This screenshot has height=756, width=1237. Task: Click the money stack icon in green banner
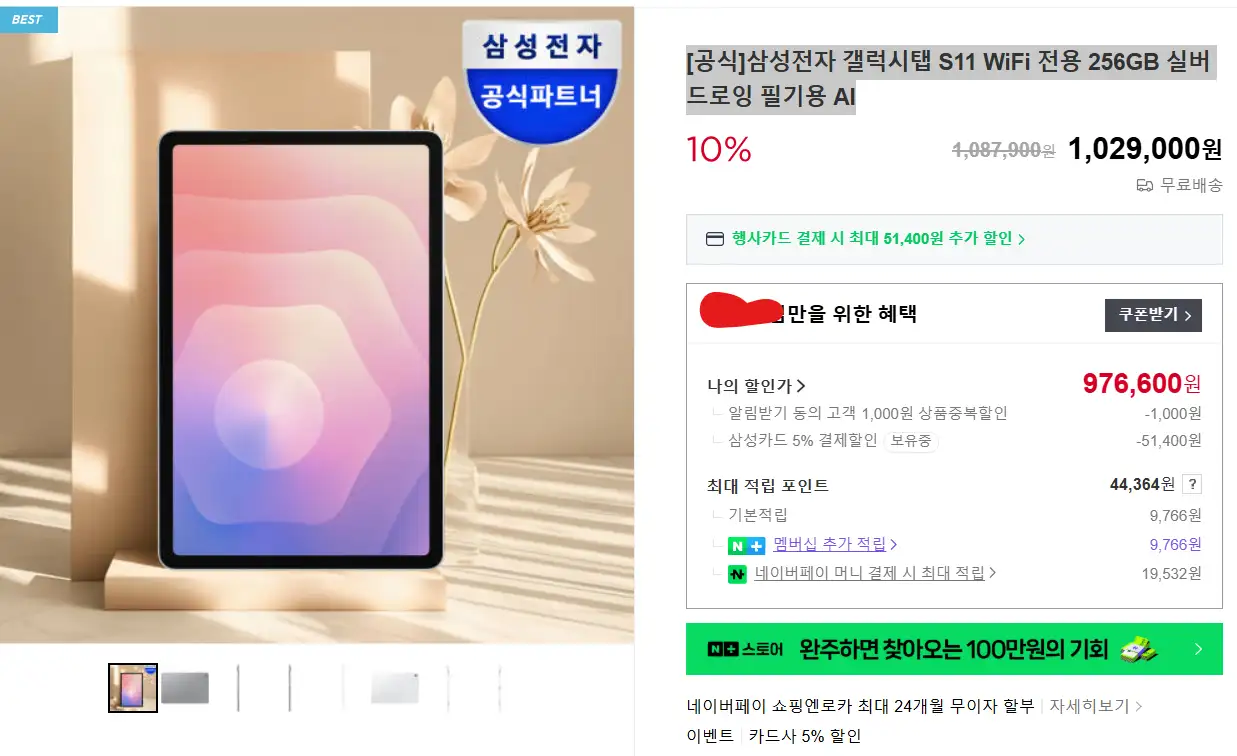point(1139,649)
